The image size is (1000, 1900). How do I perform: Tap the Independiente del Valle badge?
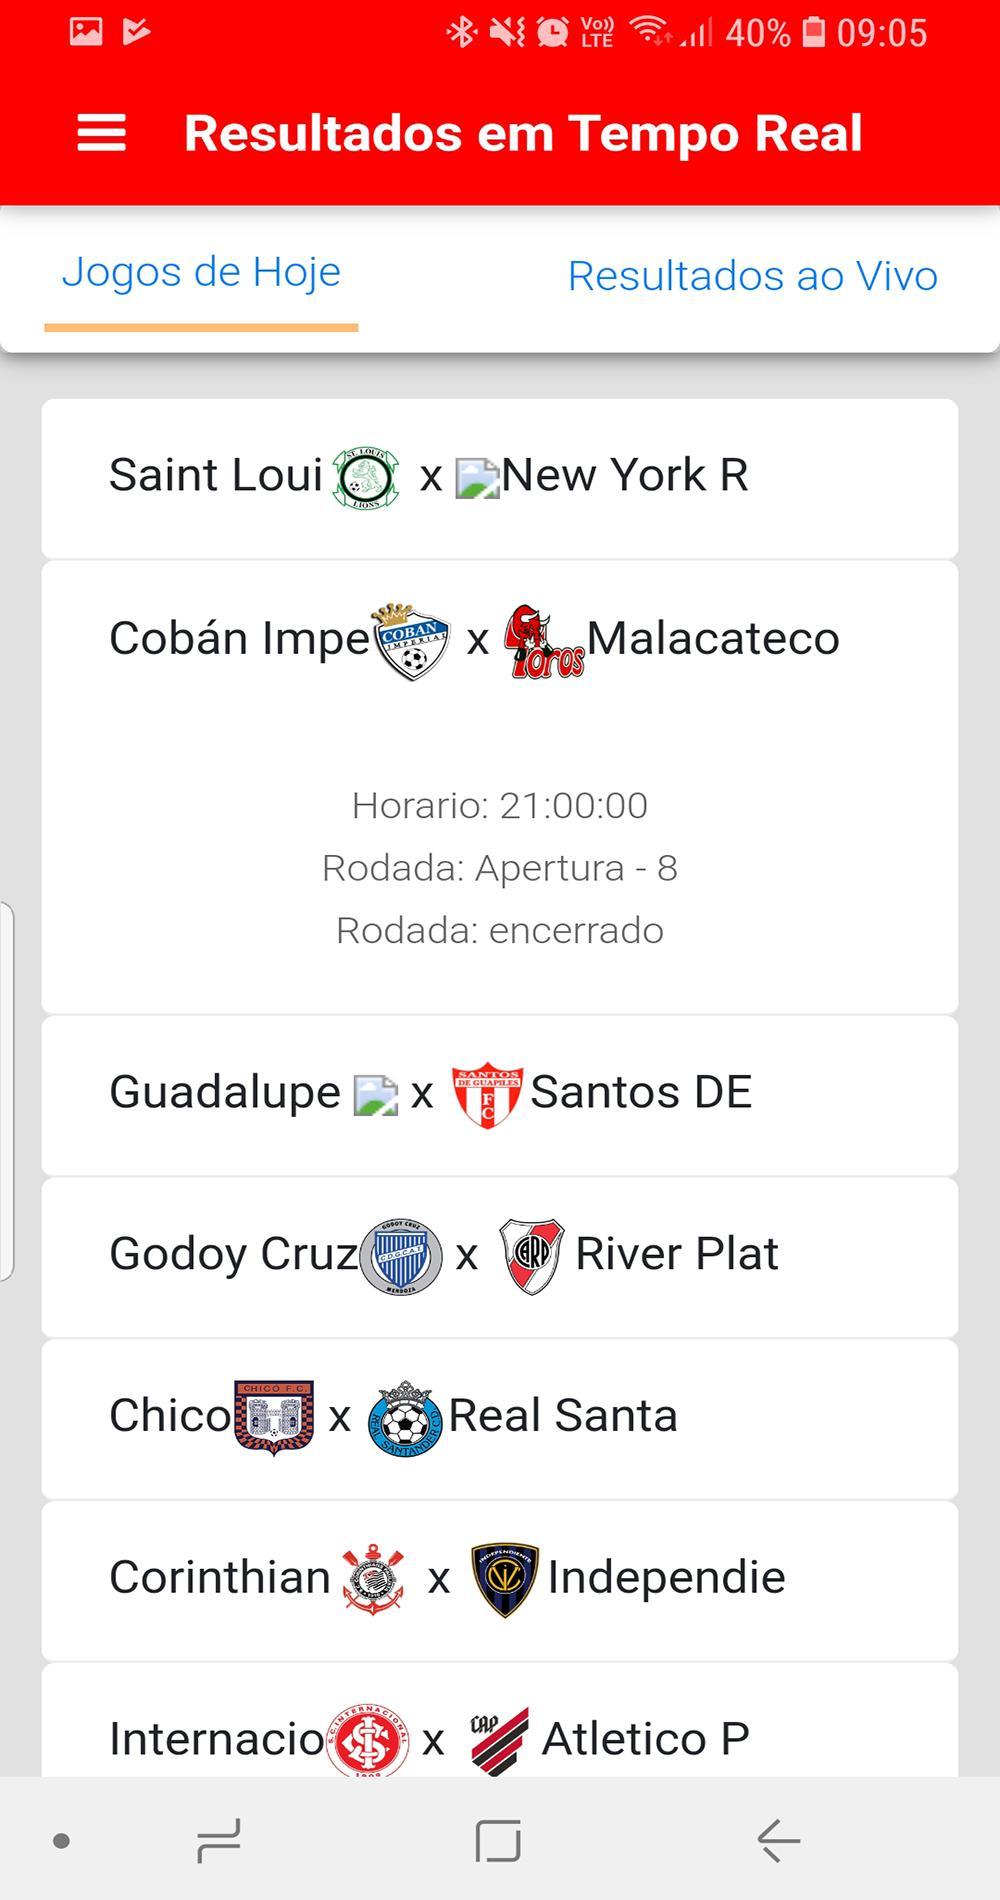[504, 1580]
